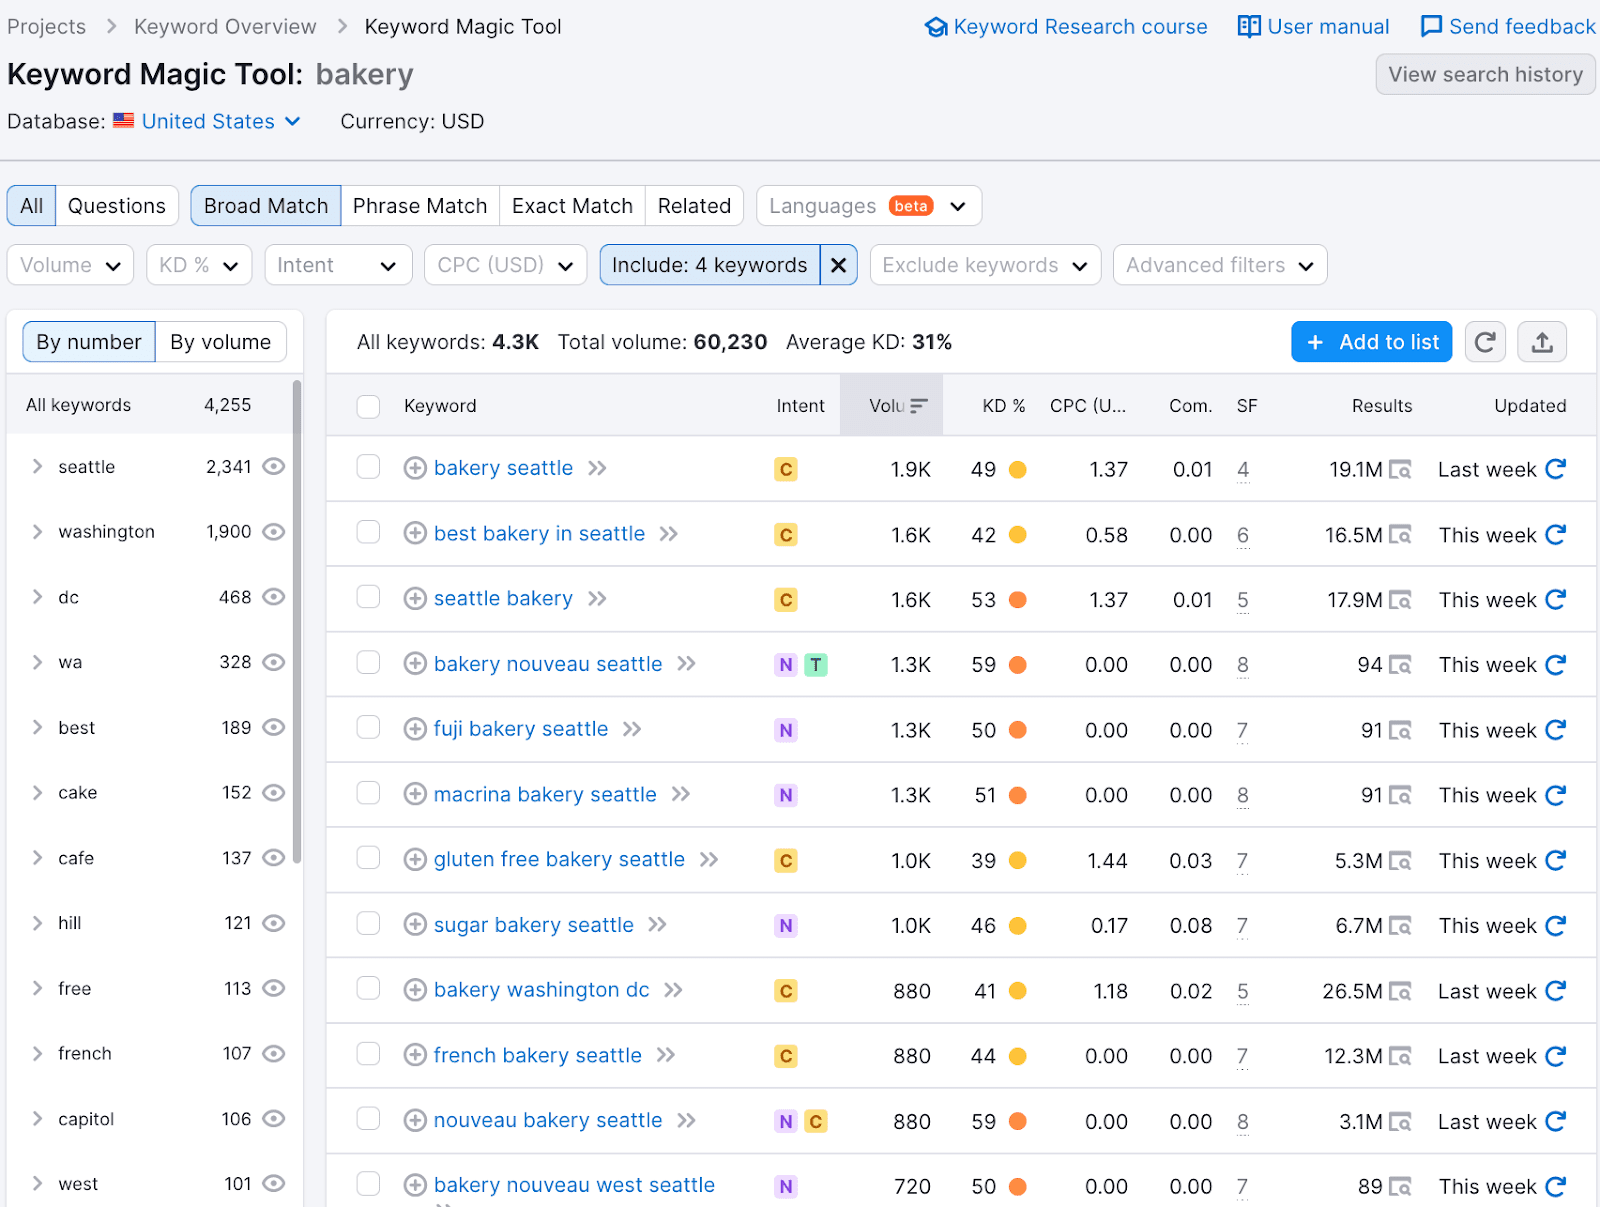Click the refresh icon next to Add to list

[x=1485, y=342]
